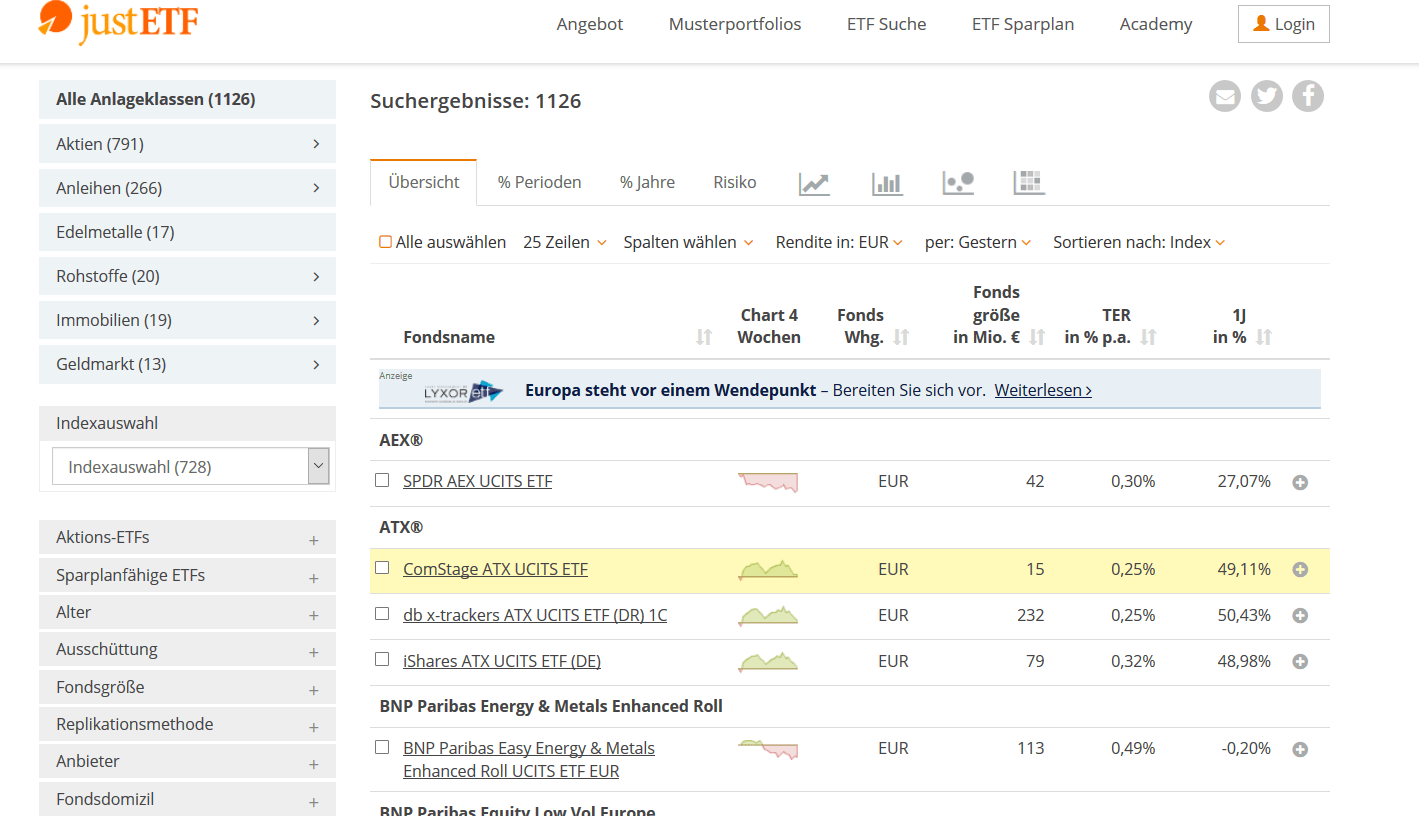This screenshot has width=1419, height=816.
Task: Open ETF Sparplan in navigation
Action: [x=1023, y=24]
